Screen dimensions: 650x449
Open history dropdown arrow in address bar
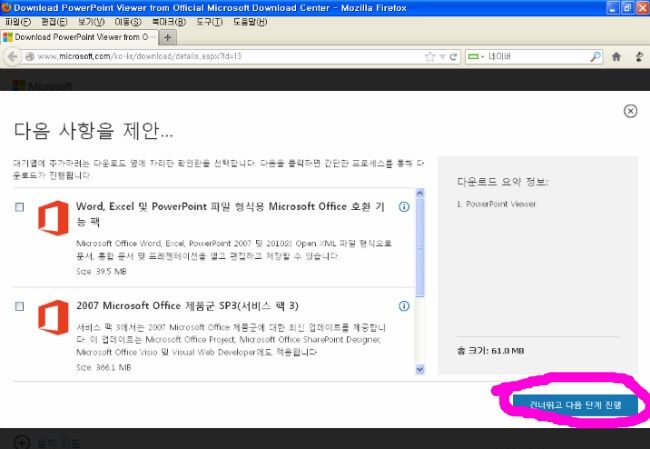point(442,57)
